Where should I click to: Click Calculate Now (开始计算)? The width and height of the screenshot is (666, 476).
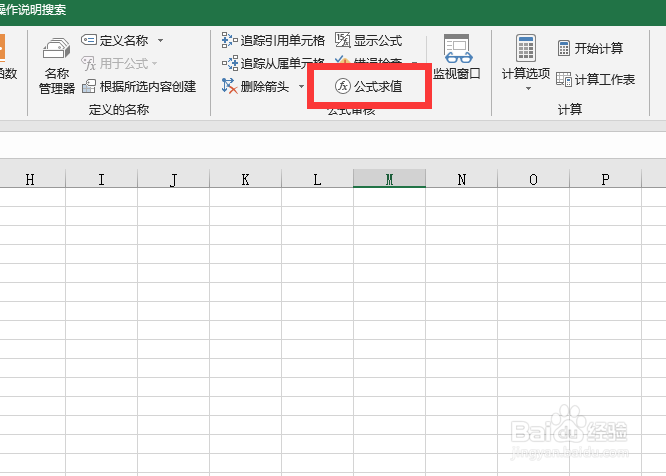click(x=590, y=48)
